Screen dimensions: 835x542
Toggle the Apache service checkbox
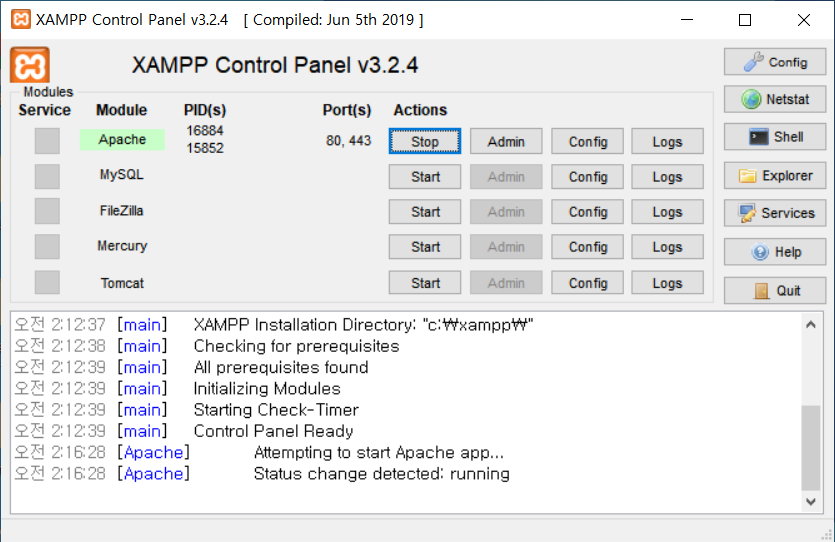point(47,141)
